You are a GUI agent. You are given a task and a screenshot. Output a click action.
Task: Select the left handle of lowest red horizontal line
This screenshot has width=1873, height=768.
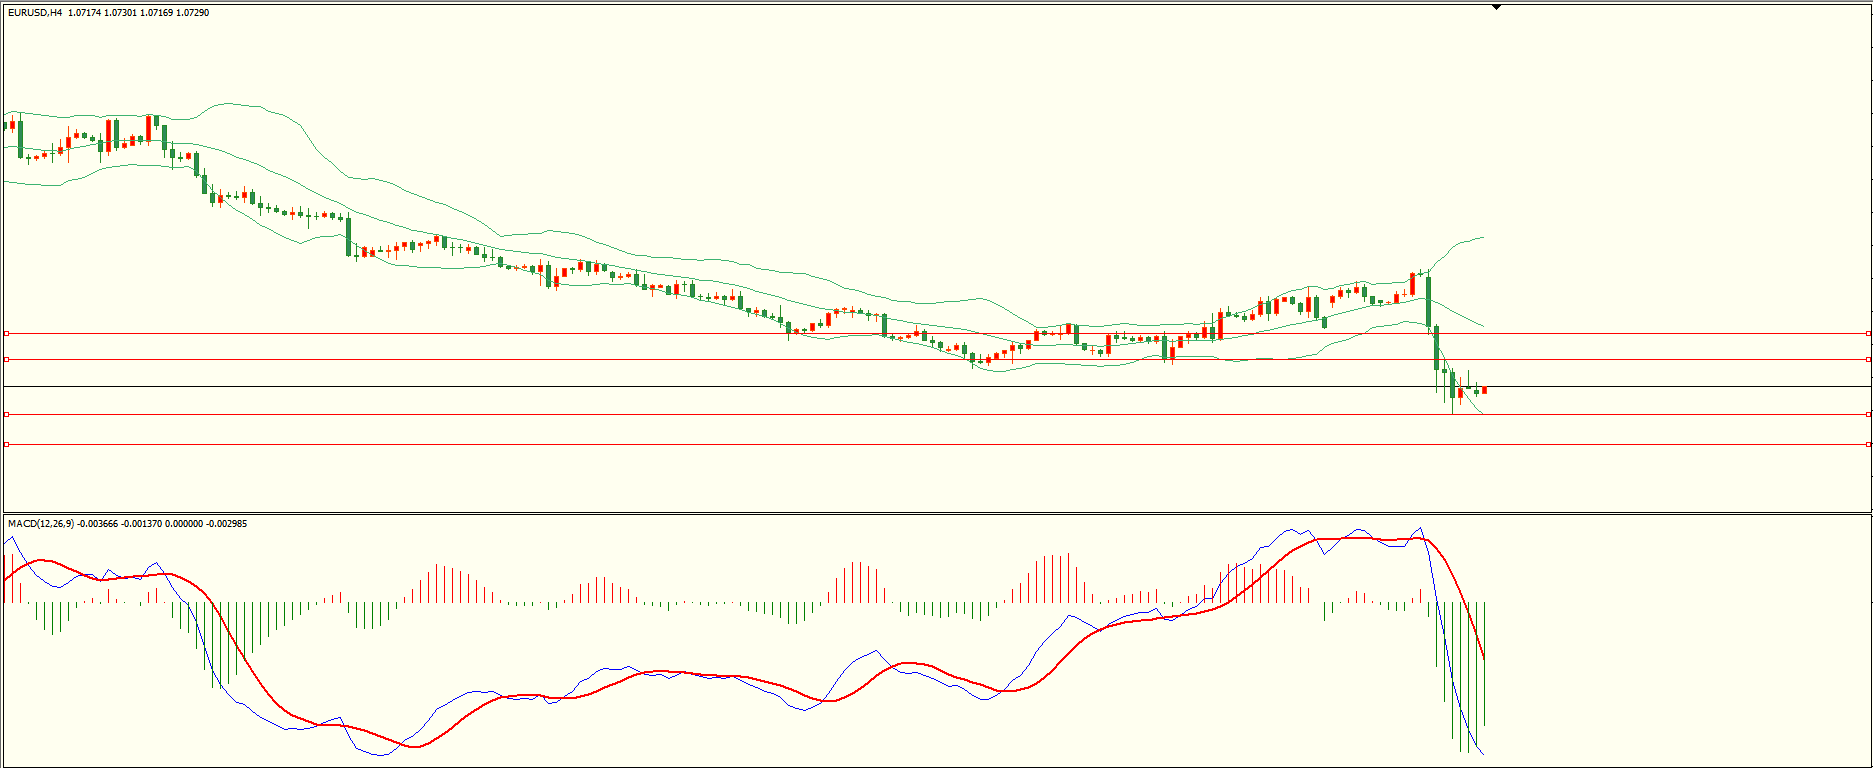[6, 444]
